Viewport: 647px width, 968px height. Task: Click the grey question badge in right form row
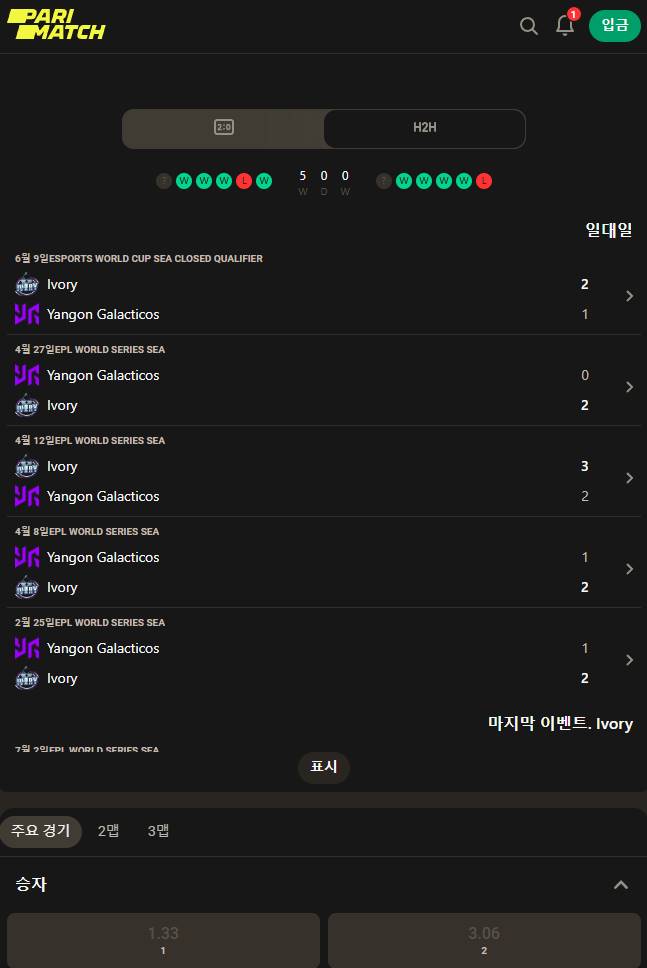tap(384, 181)
